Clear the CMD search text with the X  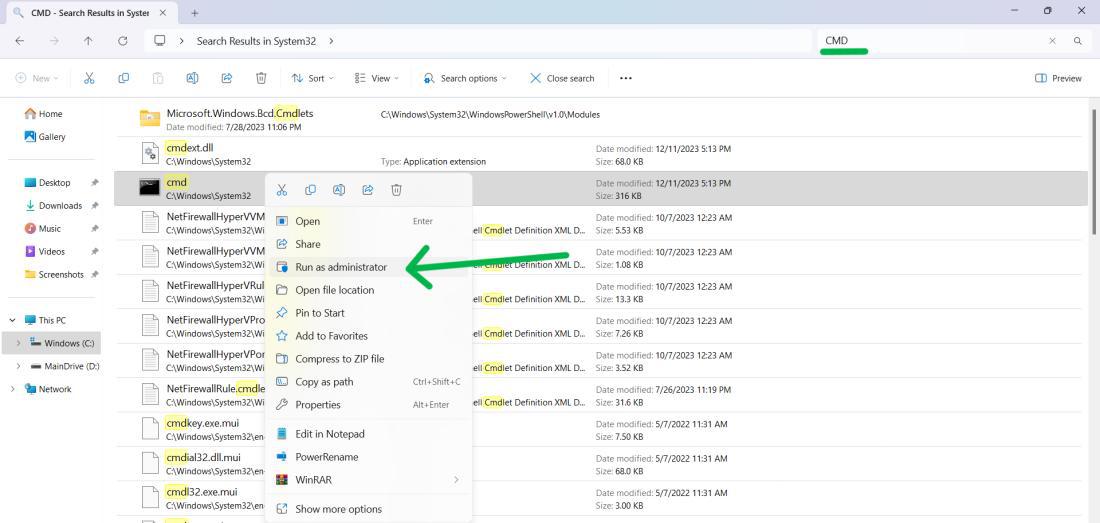[1052, 41]
